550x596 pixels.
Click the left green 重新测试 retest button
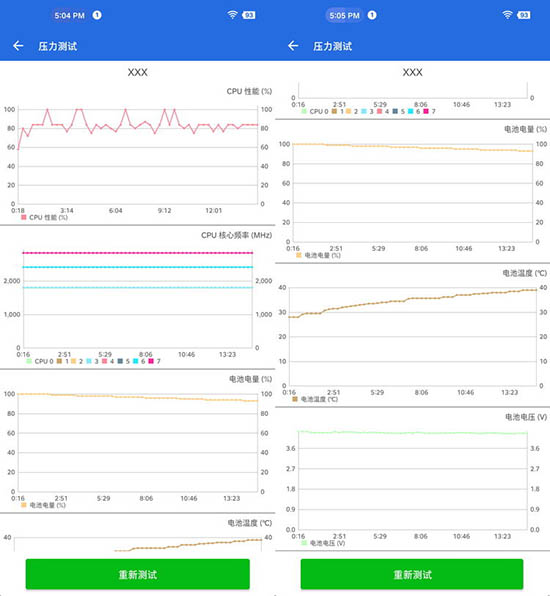pyautogui.click(x=138, y=574)
